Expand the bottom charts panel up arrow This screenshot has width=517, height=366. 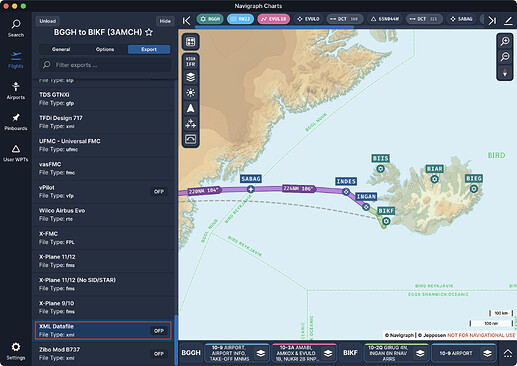click(507, 353)
